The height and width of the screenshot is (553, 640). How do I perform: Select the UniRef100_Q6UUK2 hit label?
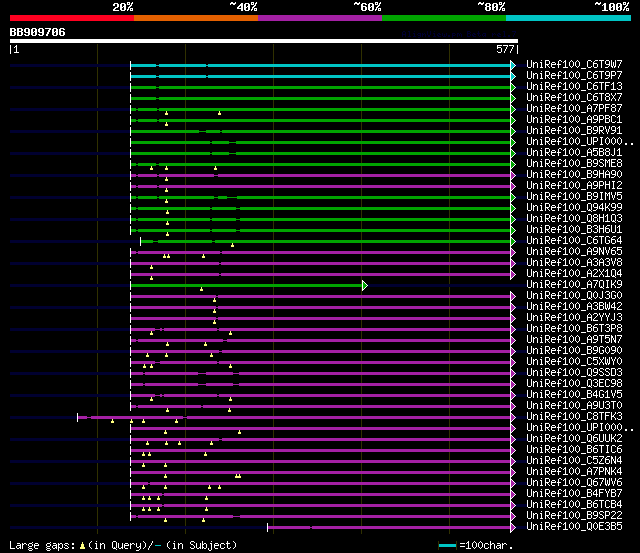tap(574, 439)
